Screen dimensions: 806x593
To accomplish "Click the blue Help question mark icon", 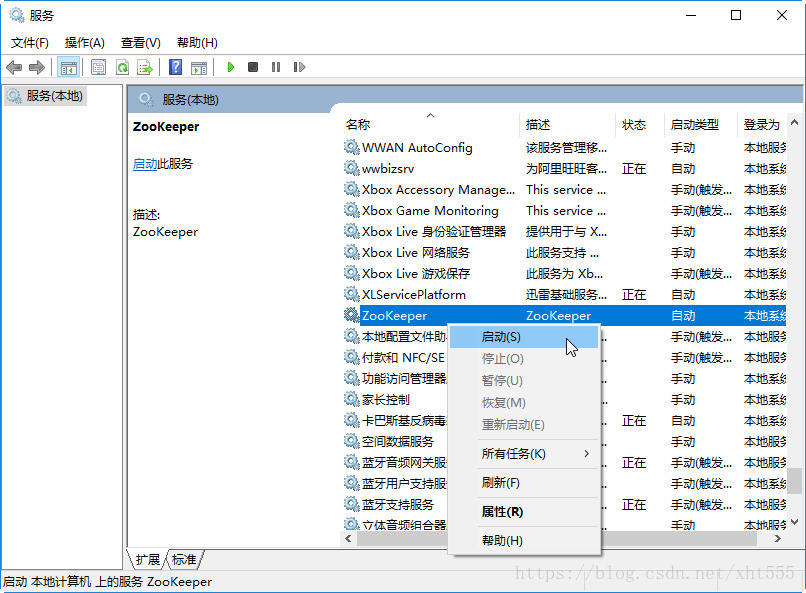I will 175,67.
